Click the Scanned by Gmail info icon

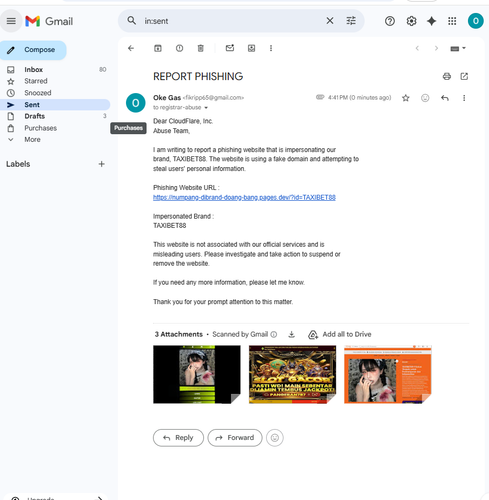click(274, 334)
